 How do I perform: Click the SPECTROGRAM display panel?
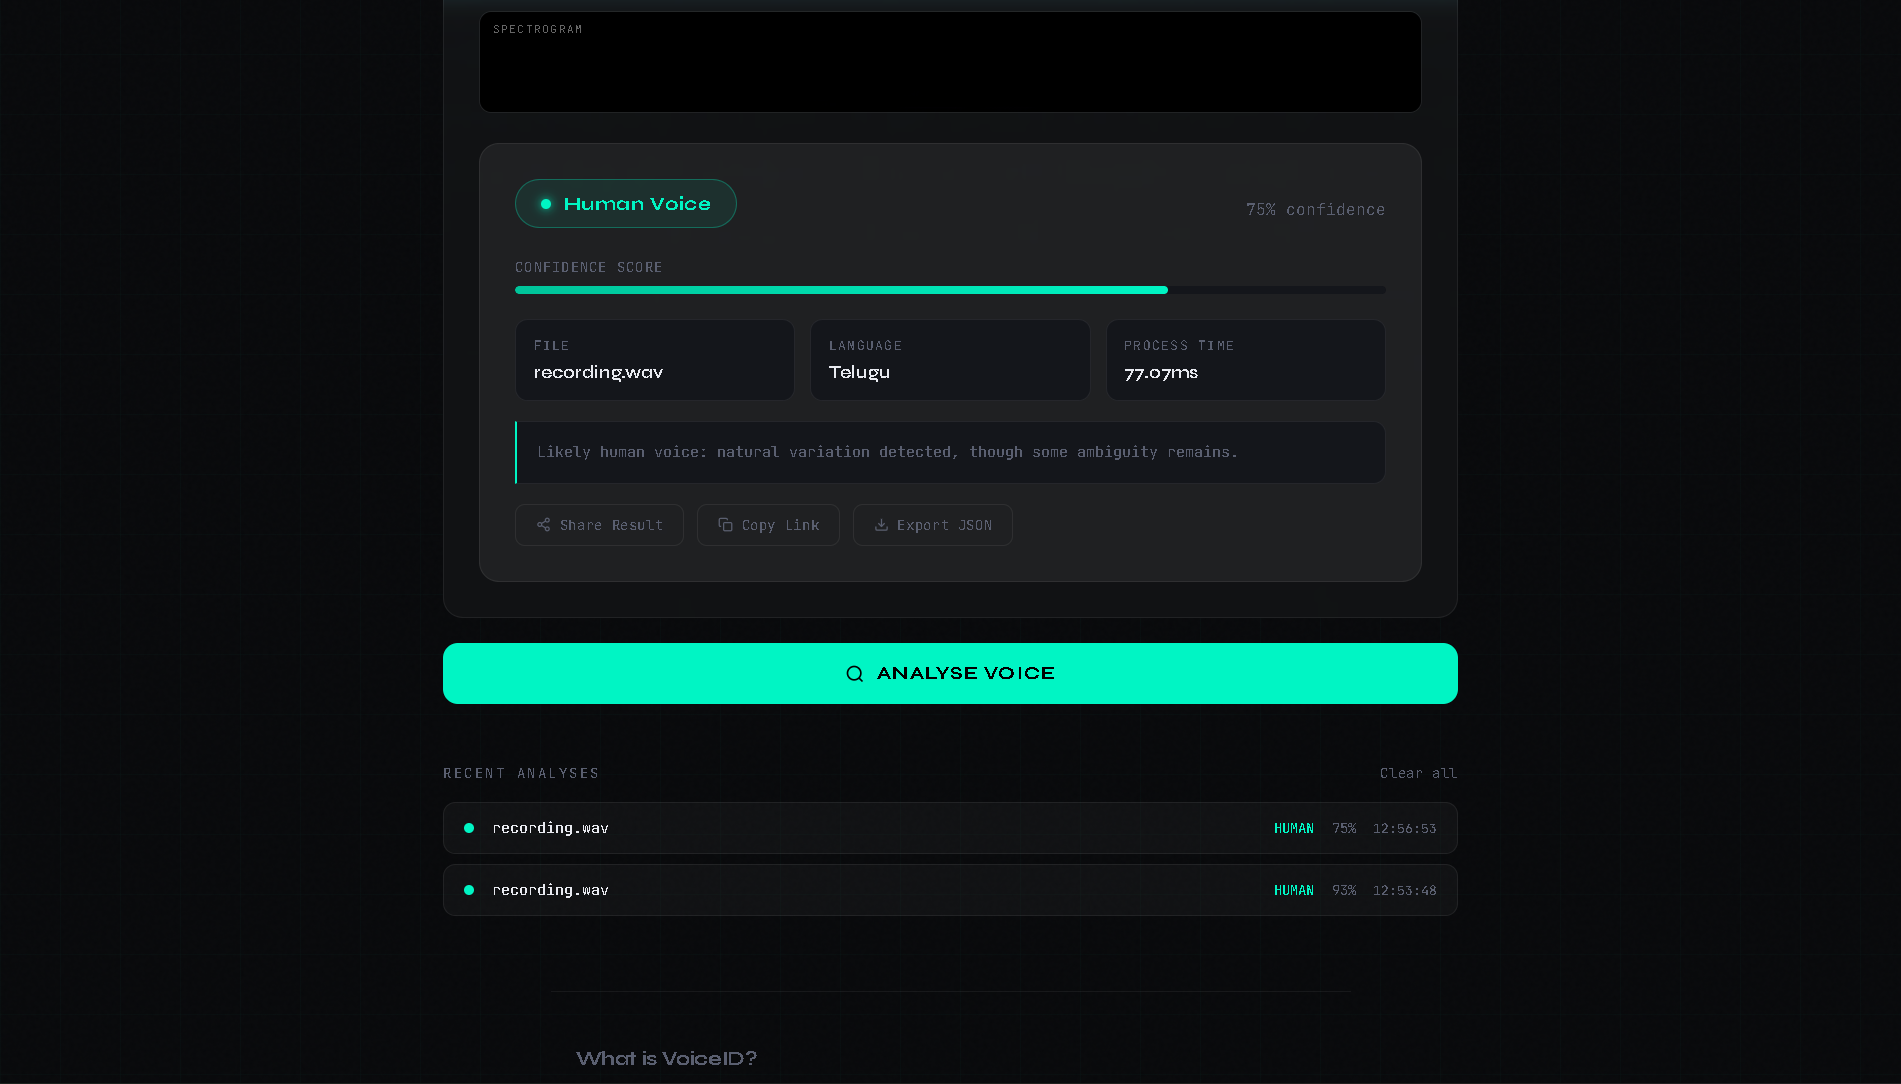(949, 62)
